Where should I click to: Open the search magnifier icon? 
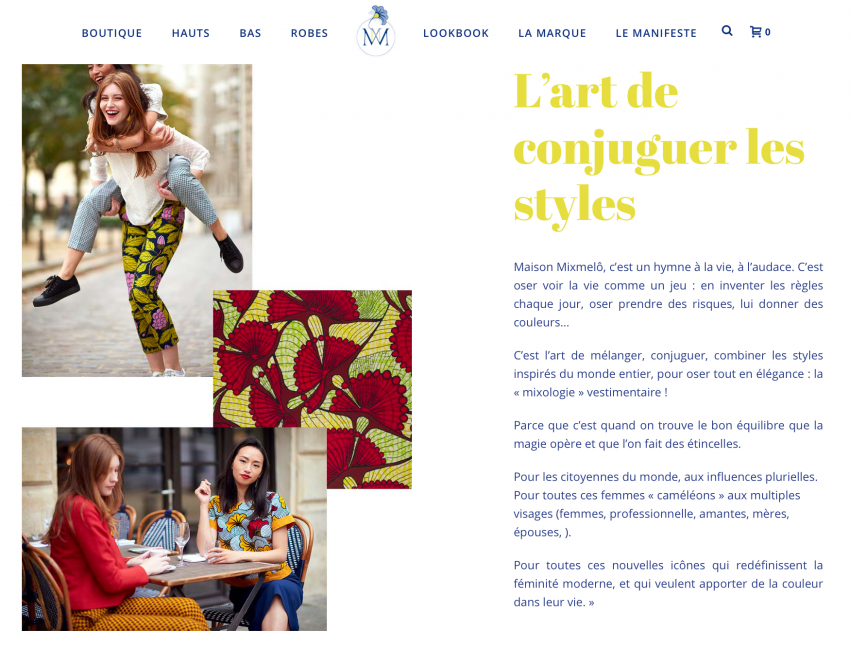[726, 31]
